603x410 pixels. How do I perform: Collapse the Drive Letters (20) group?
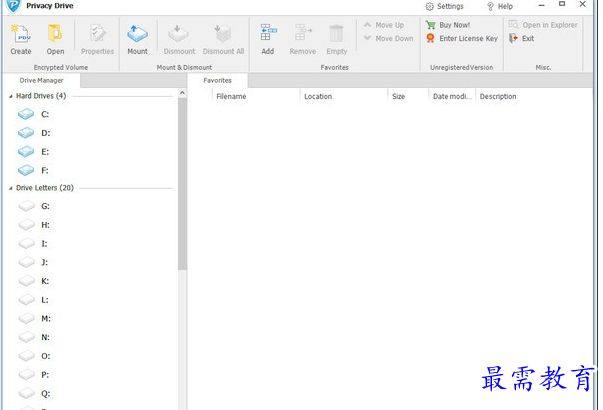click(10, 188)
